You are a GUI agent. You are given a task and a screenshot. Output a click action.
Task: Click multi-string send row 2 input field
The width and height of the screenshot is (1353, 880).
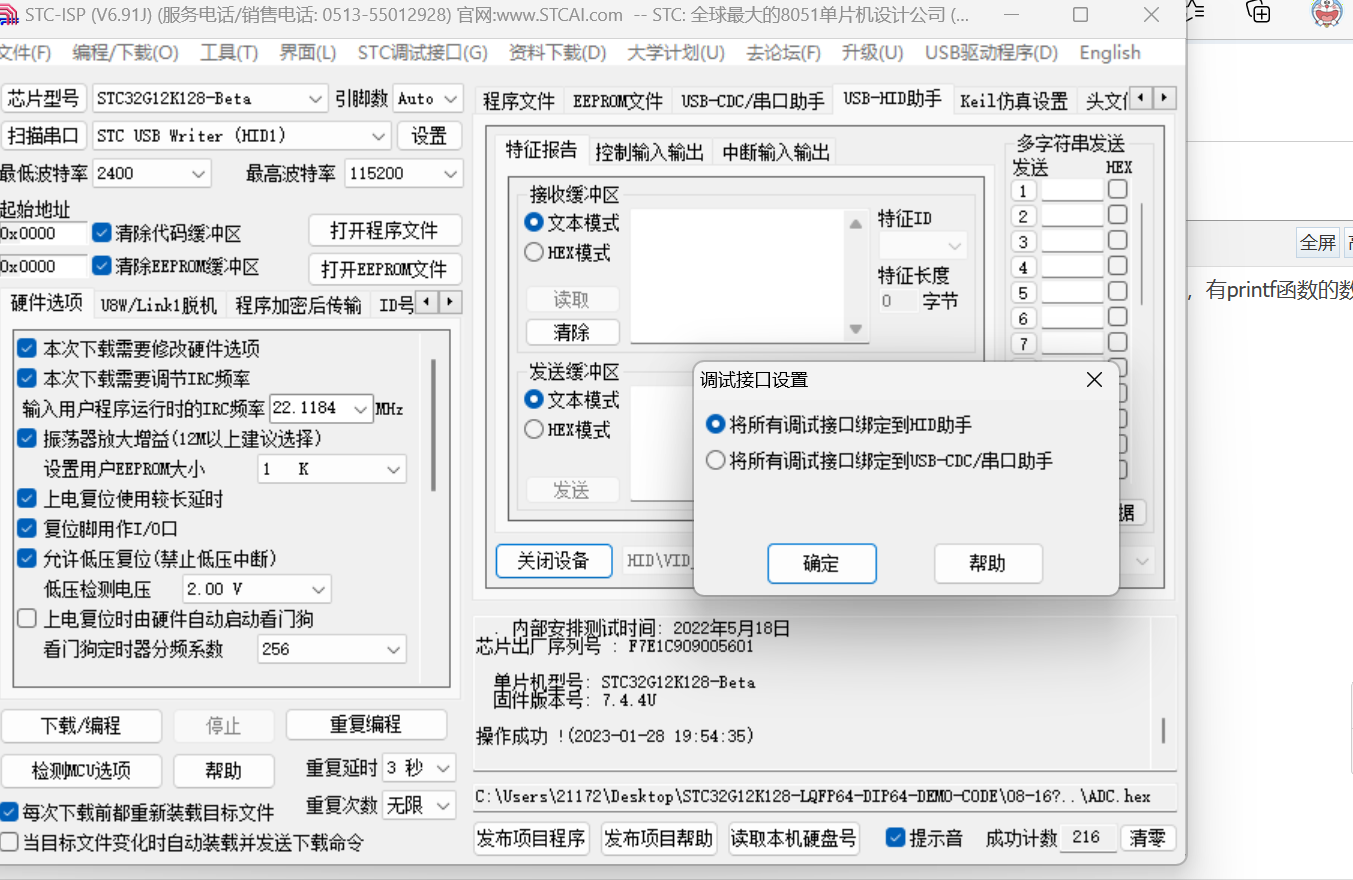(1071, 216)
